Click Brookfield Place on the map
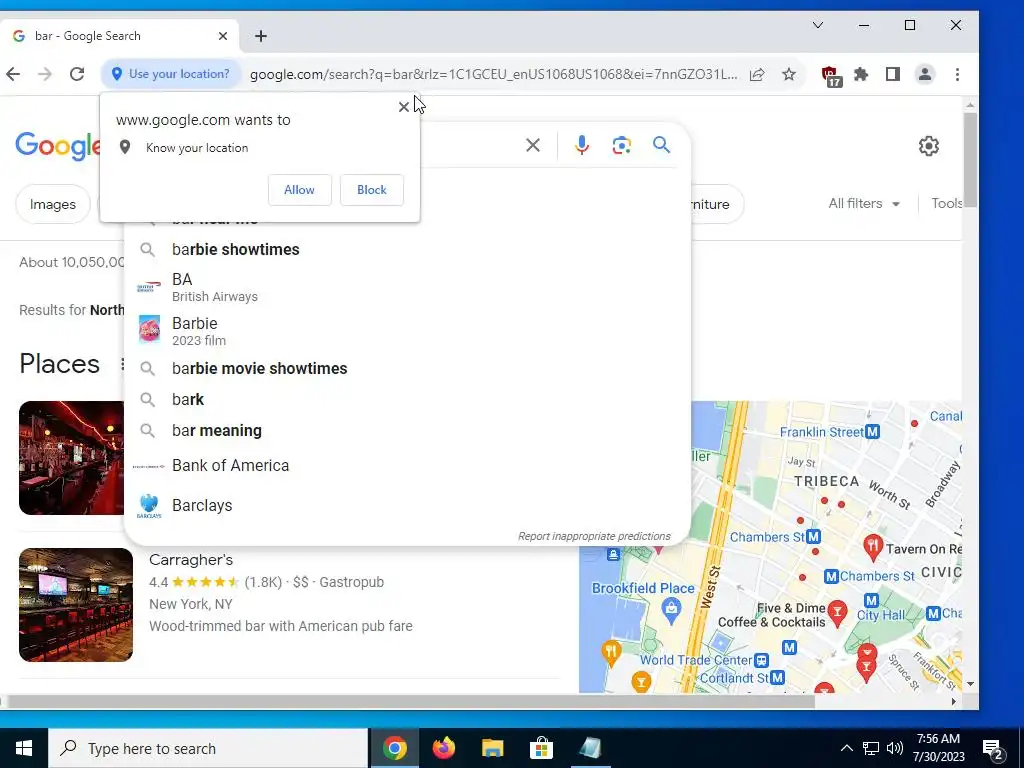Image resolution: width=1024 pixels, height=768 pixels. [x=643, y=588]
